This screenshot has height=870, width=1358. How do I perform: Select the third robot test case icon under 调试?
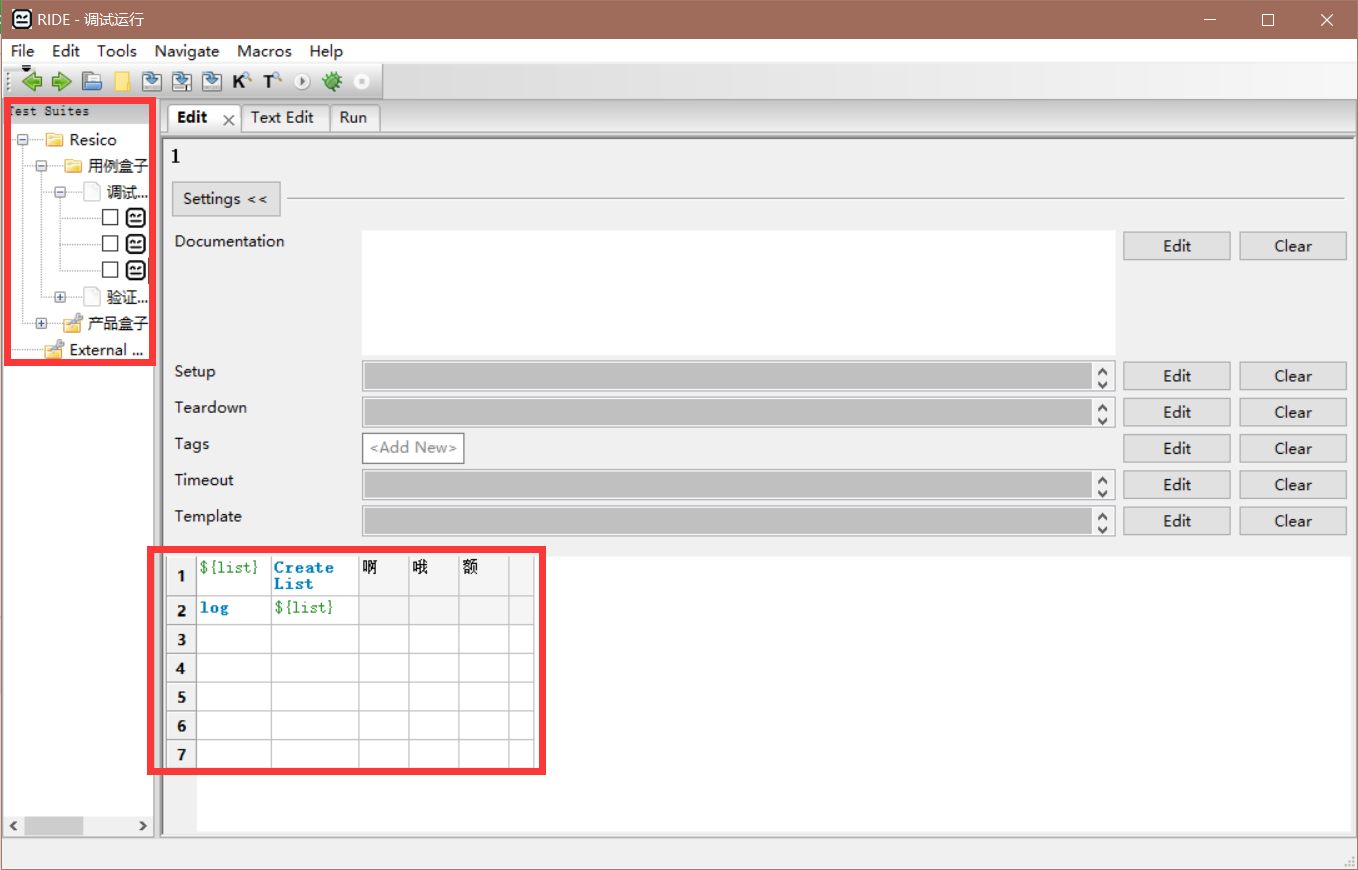pos(136,270)
